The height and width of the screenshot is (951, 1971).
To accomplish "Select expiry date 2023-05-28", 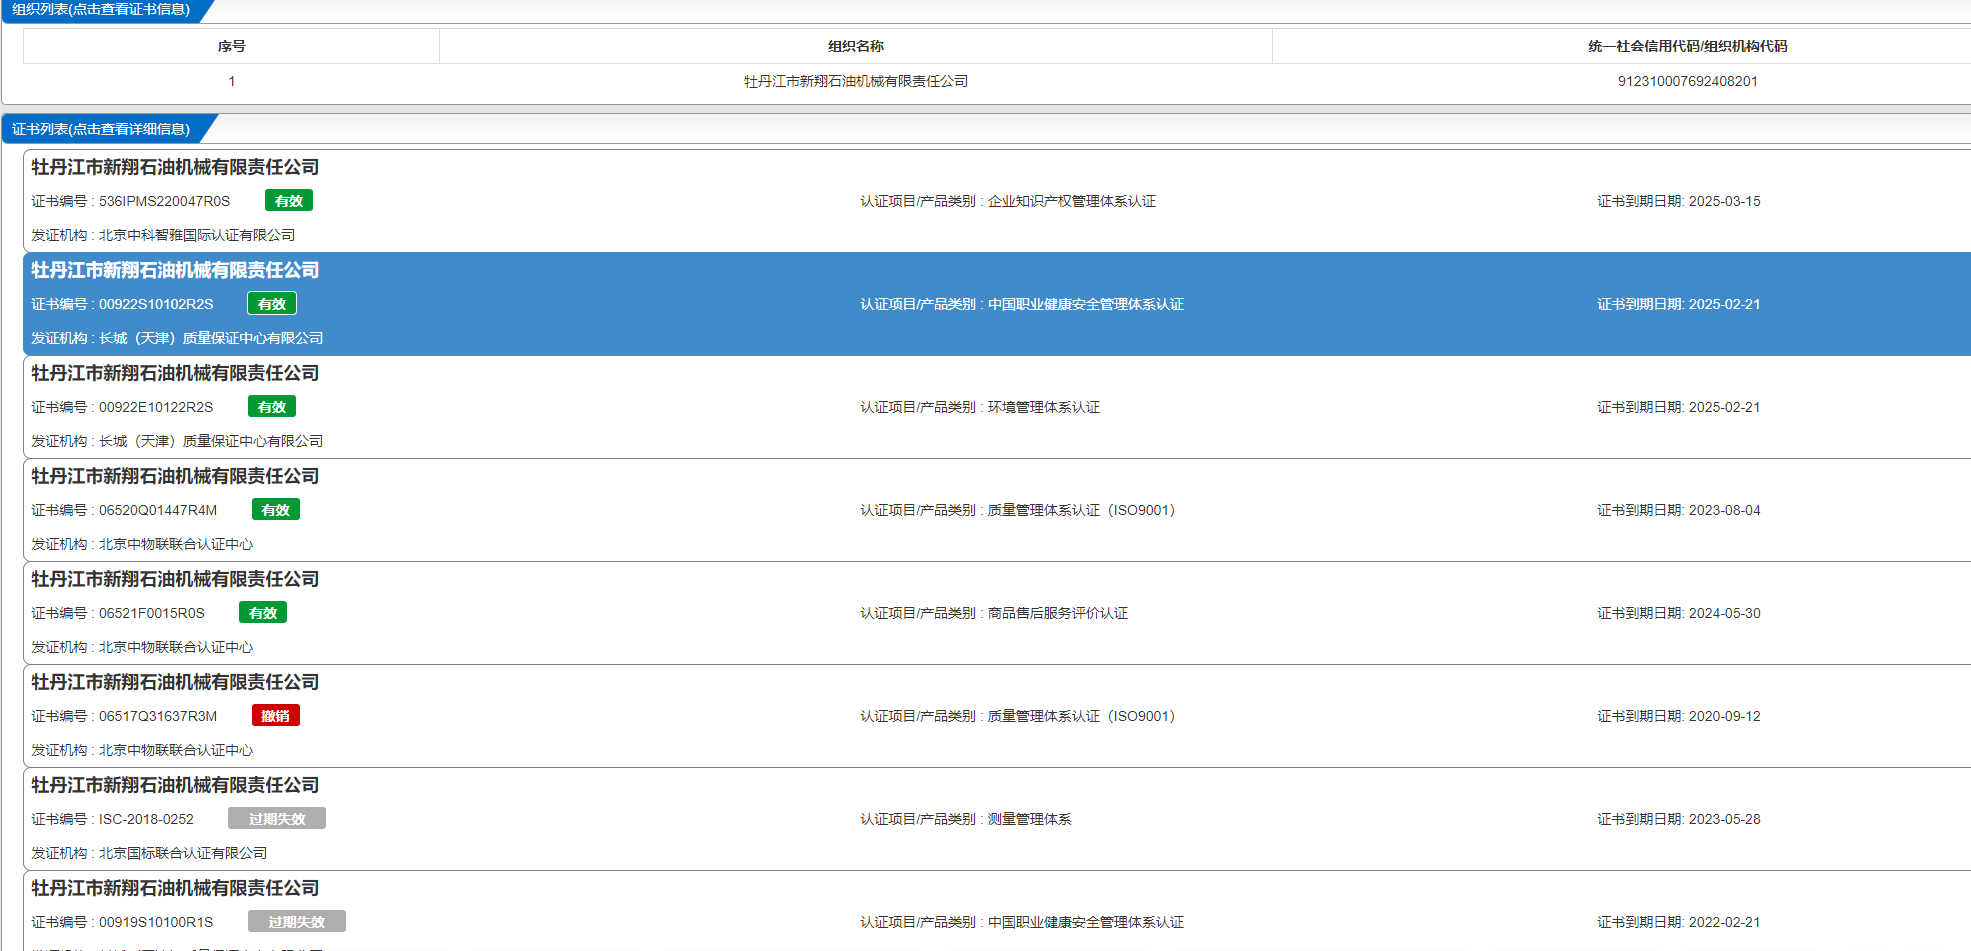I will point(1724,819).
